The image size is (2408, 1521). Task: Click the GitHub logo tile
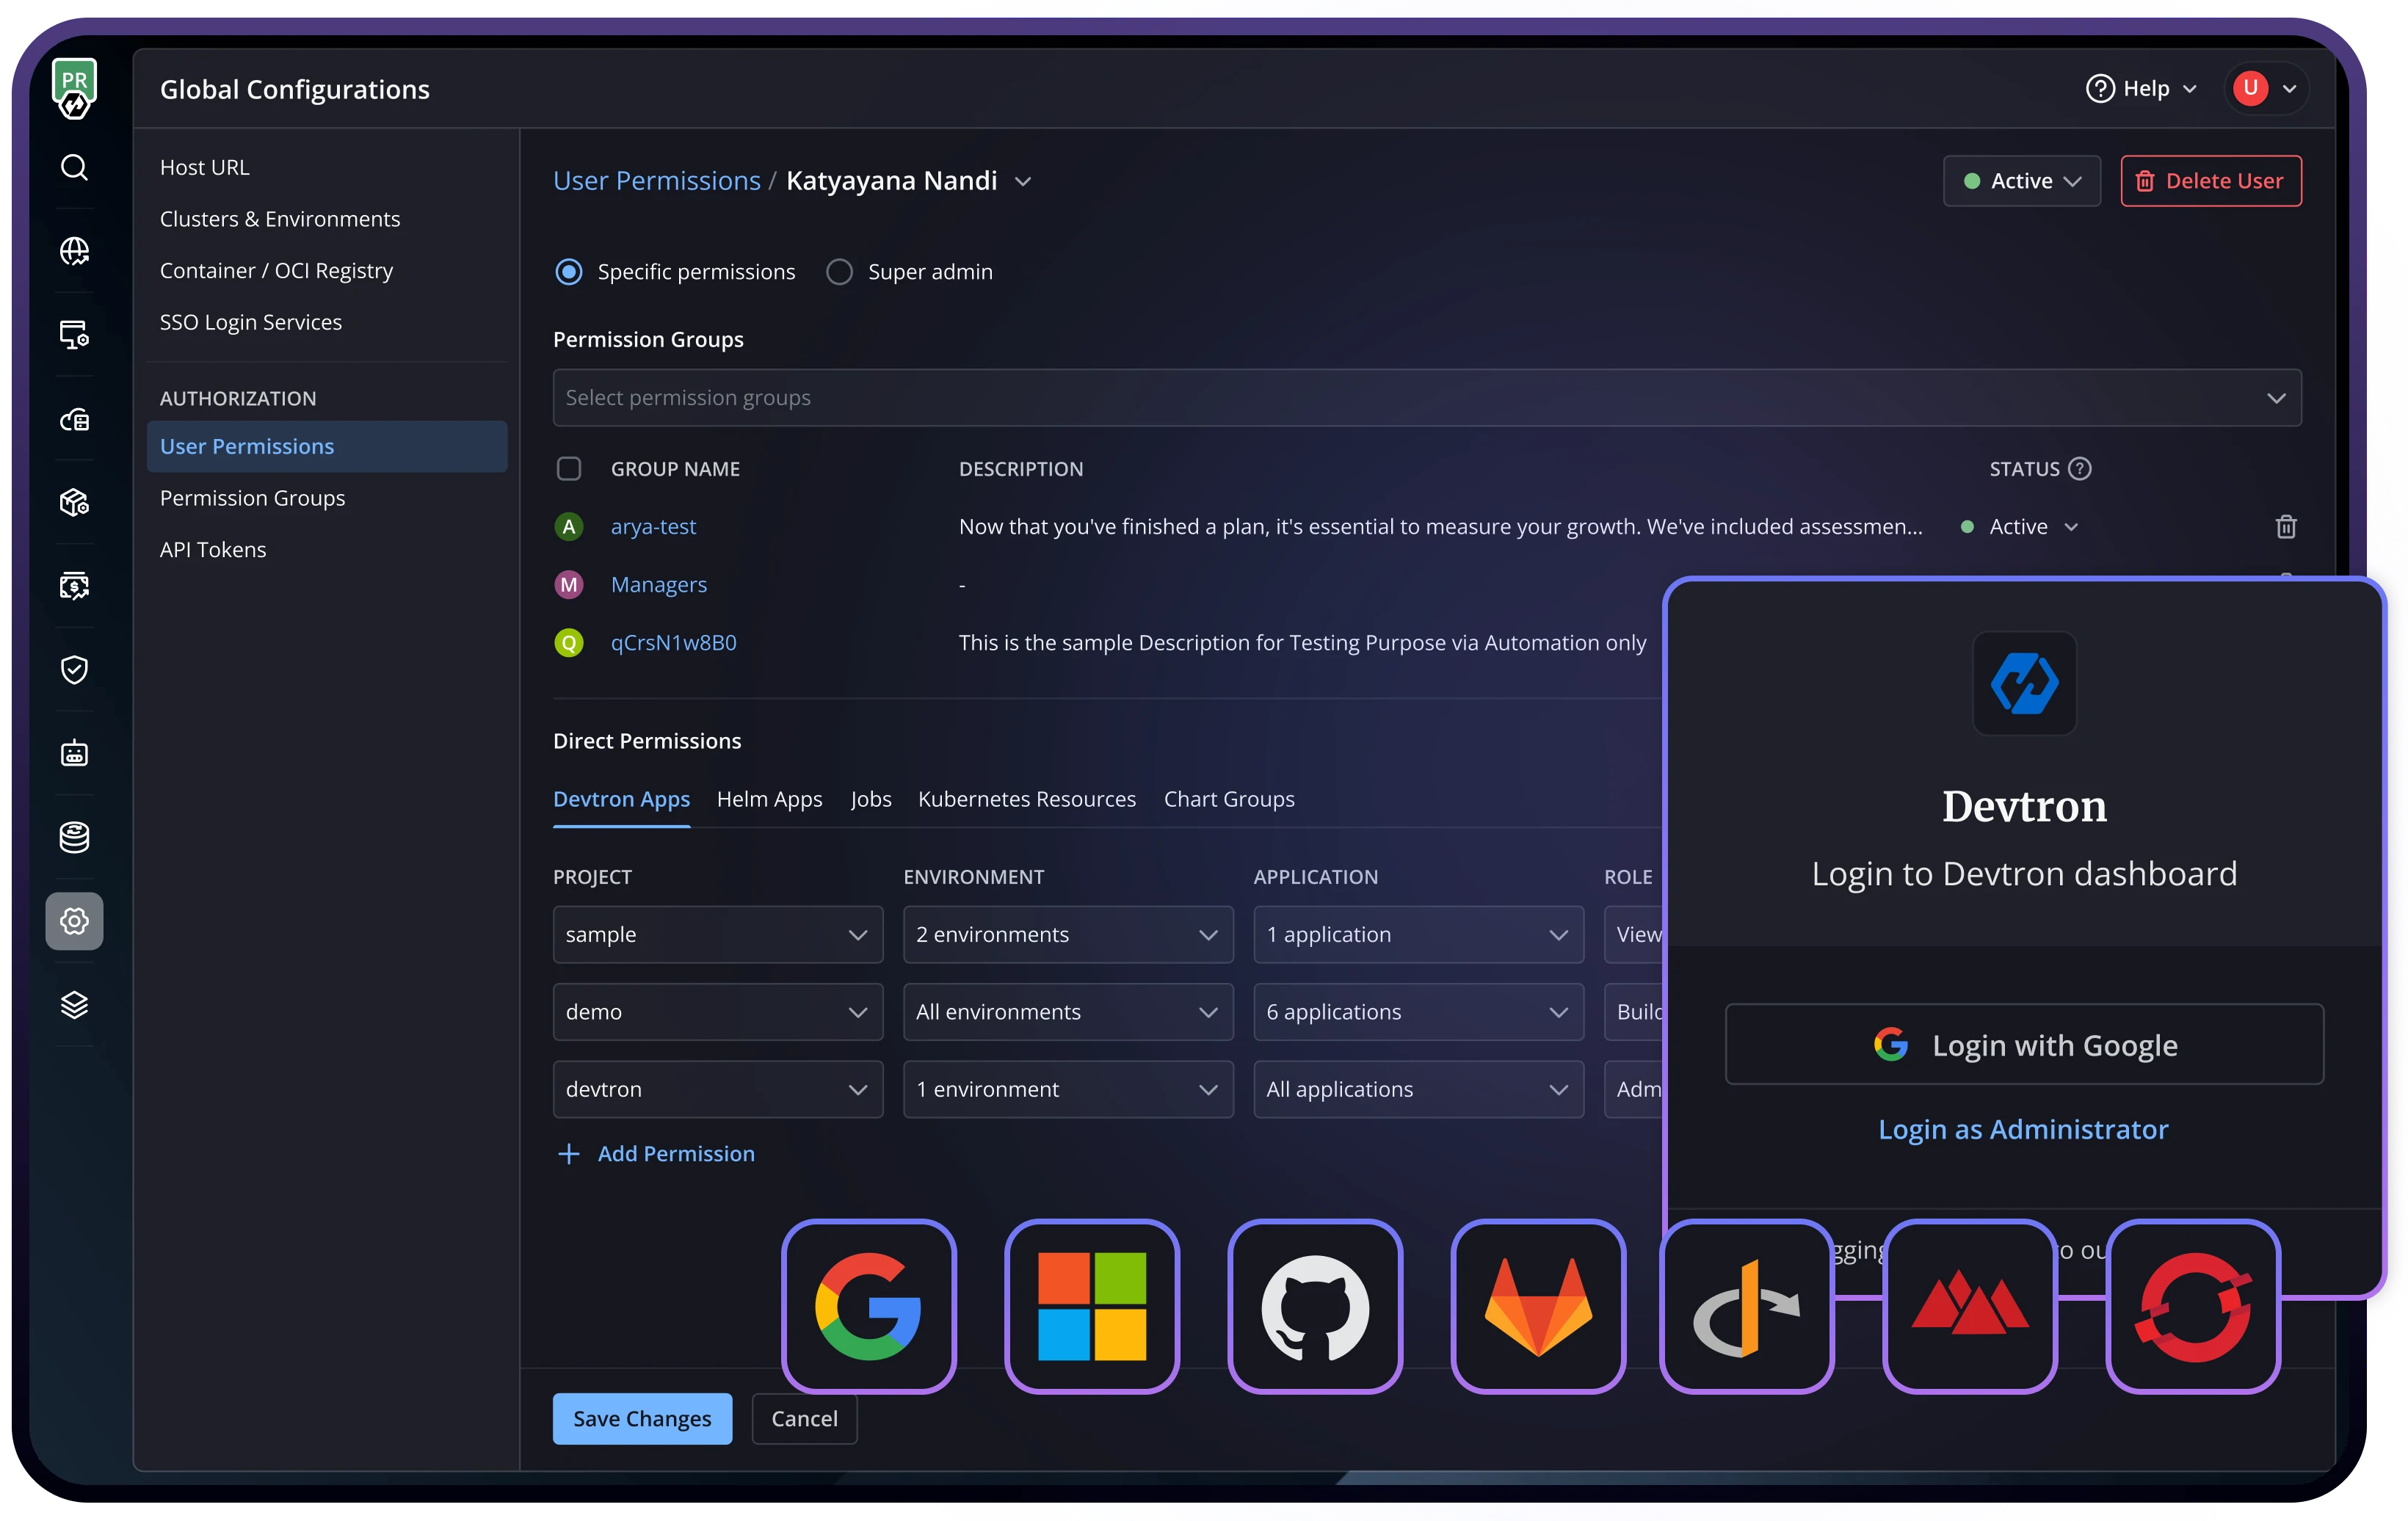coord(1314,1306)
